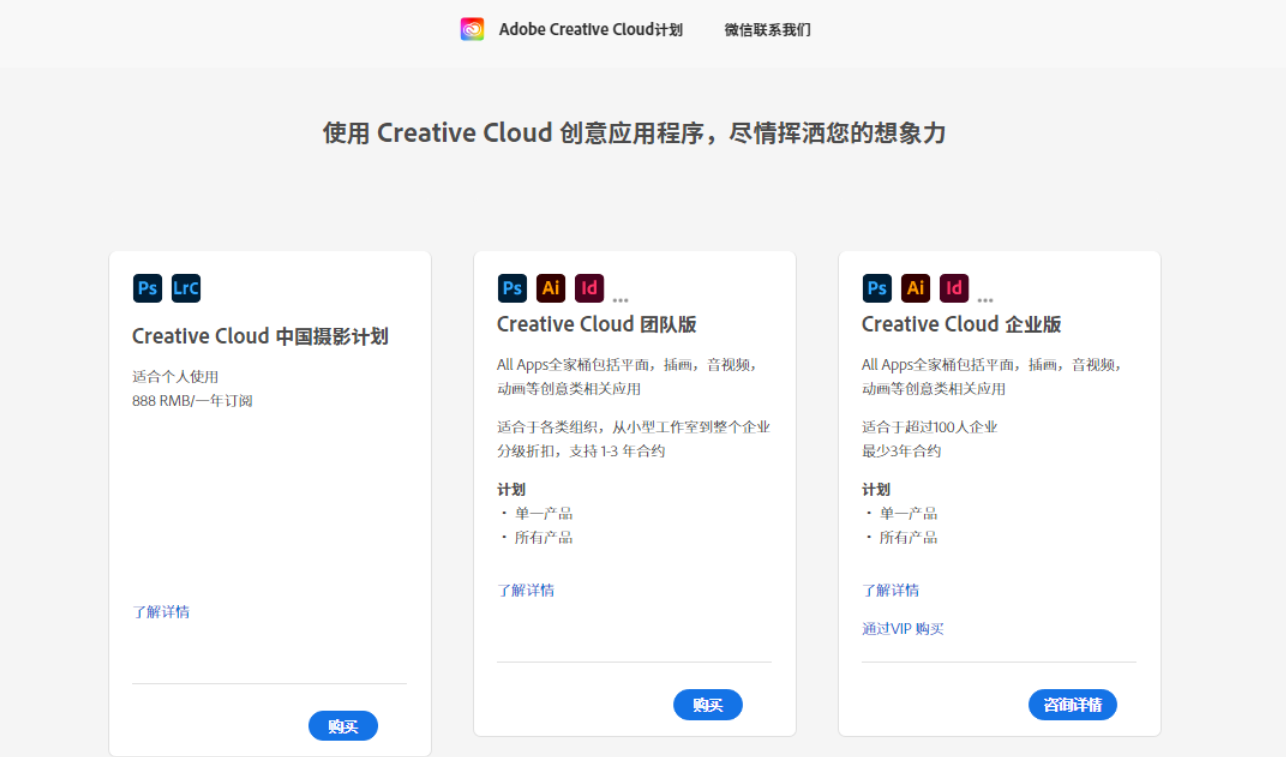Click the 咨询详情 button
The height and width of the screenshot is (757, 1286).
click(1073, 705)
